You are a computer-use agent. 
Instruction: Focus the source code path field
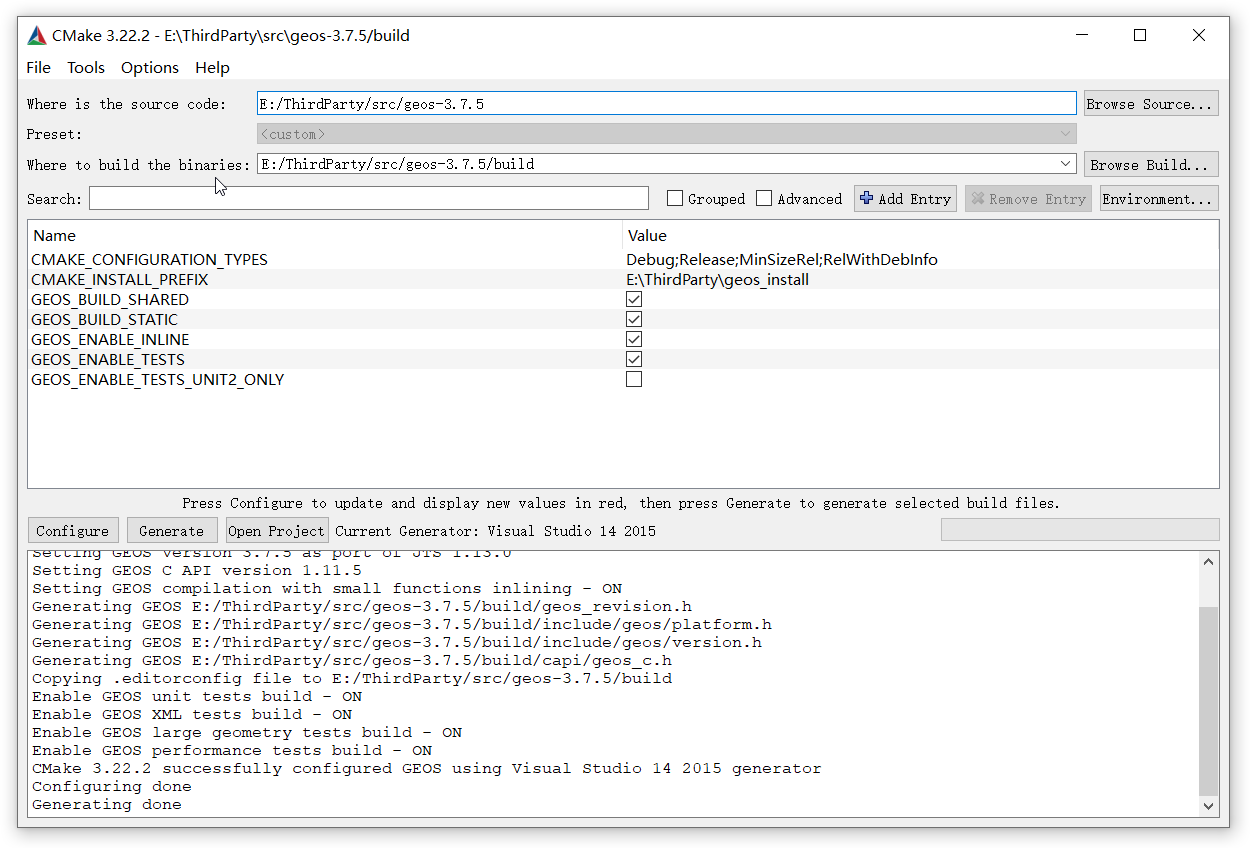666,103
